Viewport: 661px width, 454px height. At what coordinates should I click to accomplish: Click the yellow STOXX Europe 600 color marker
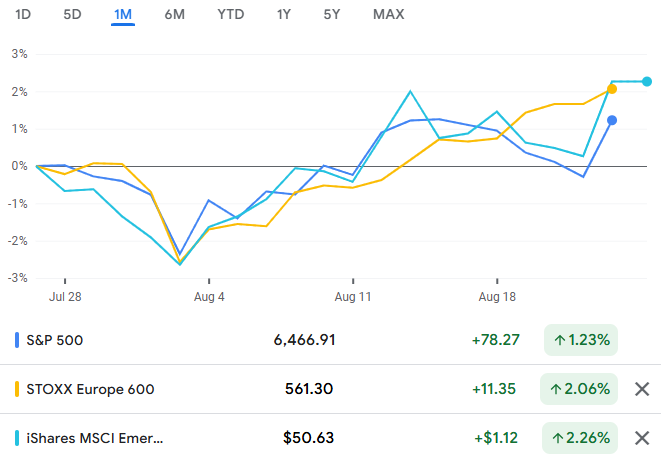point(17,389)
